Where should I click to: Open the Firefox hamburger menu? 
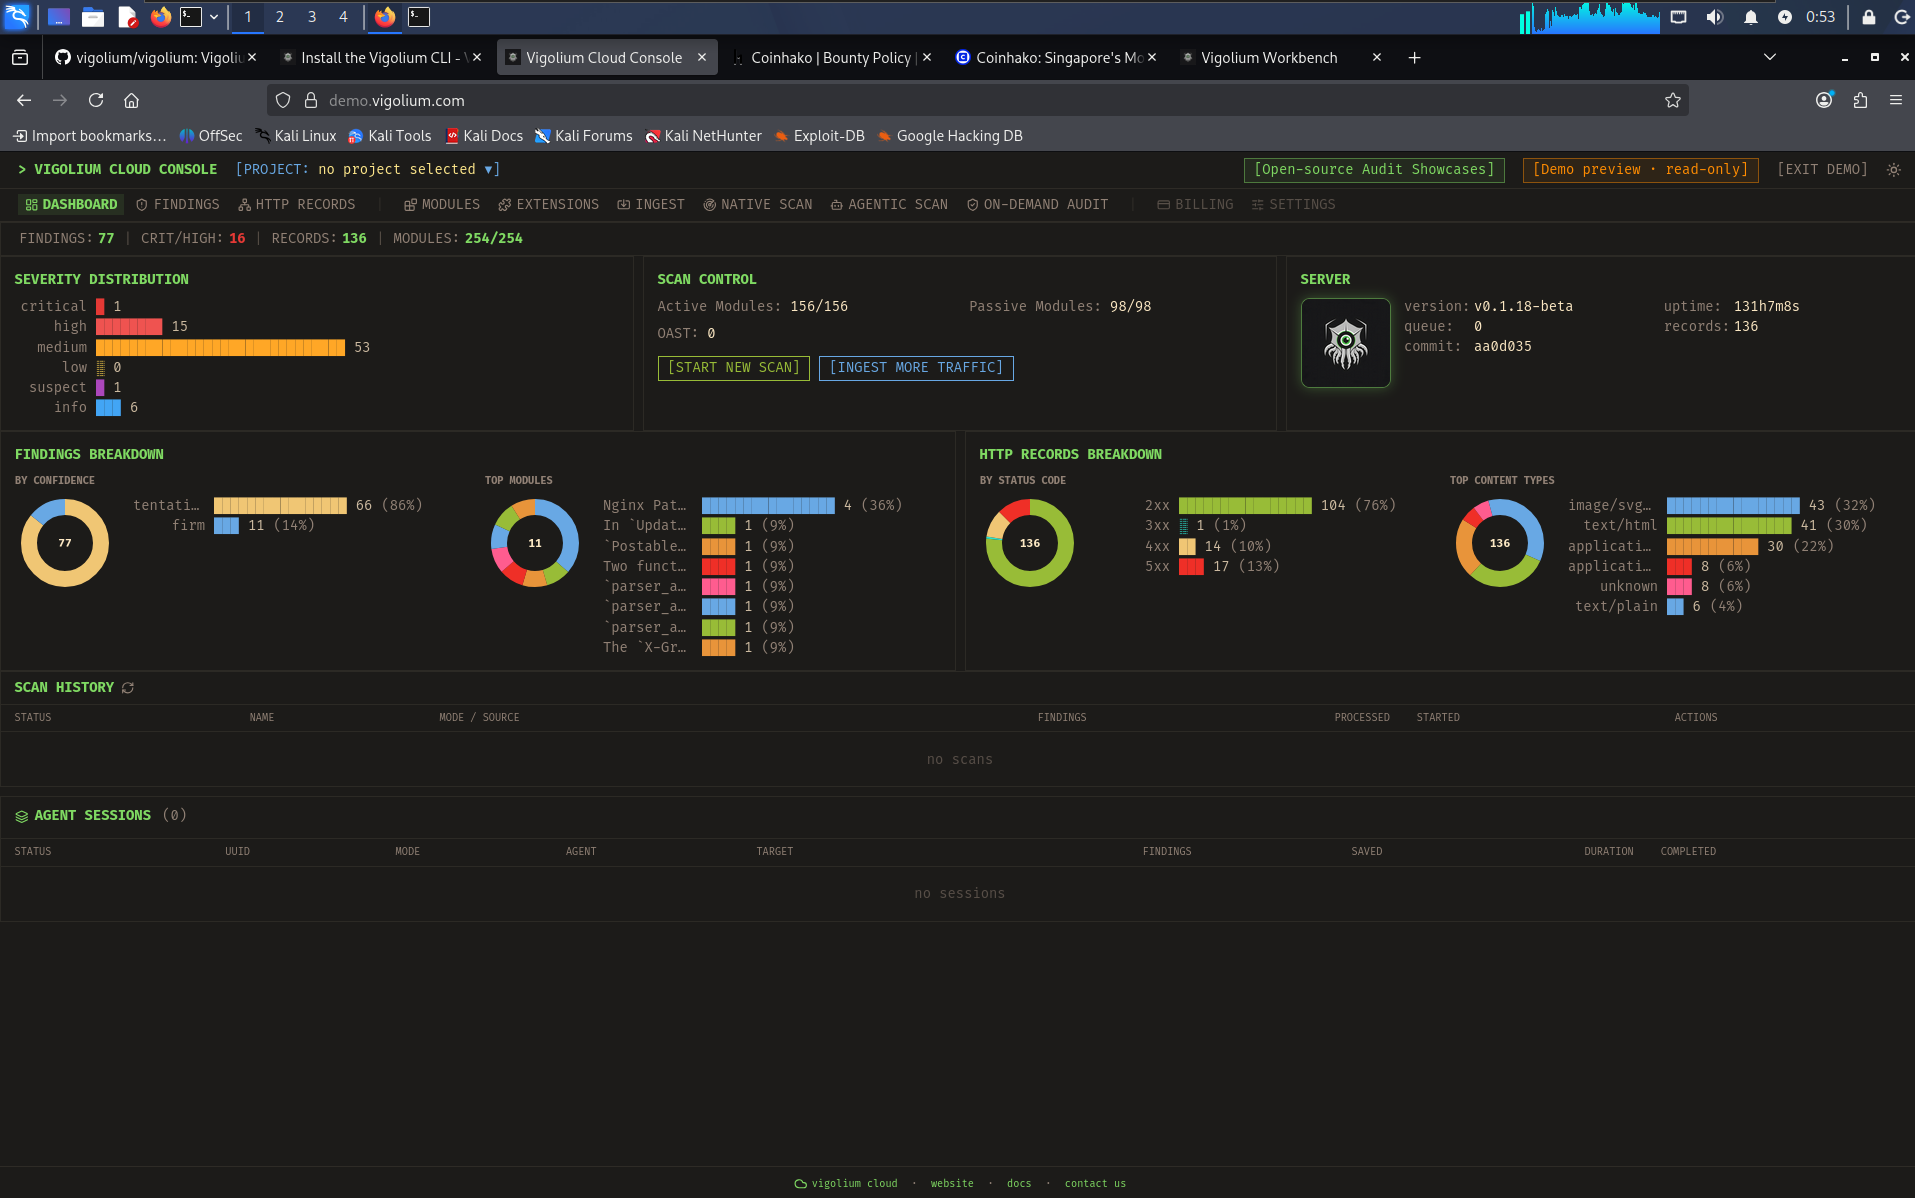(x=1895, y=100)
